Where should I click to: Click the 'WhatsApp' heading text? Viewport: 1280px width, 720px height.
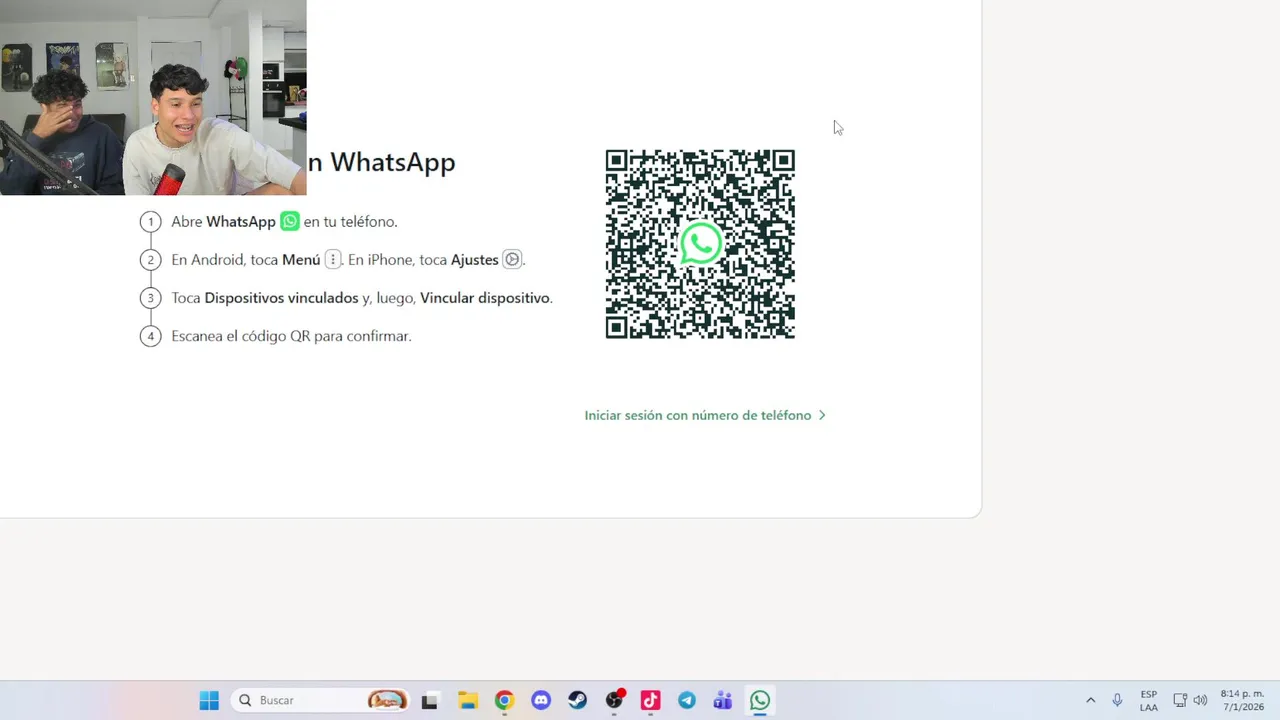pos(392,162)
